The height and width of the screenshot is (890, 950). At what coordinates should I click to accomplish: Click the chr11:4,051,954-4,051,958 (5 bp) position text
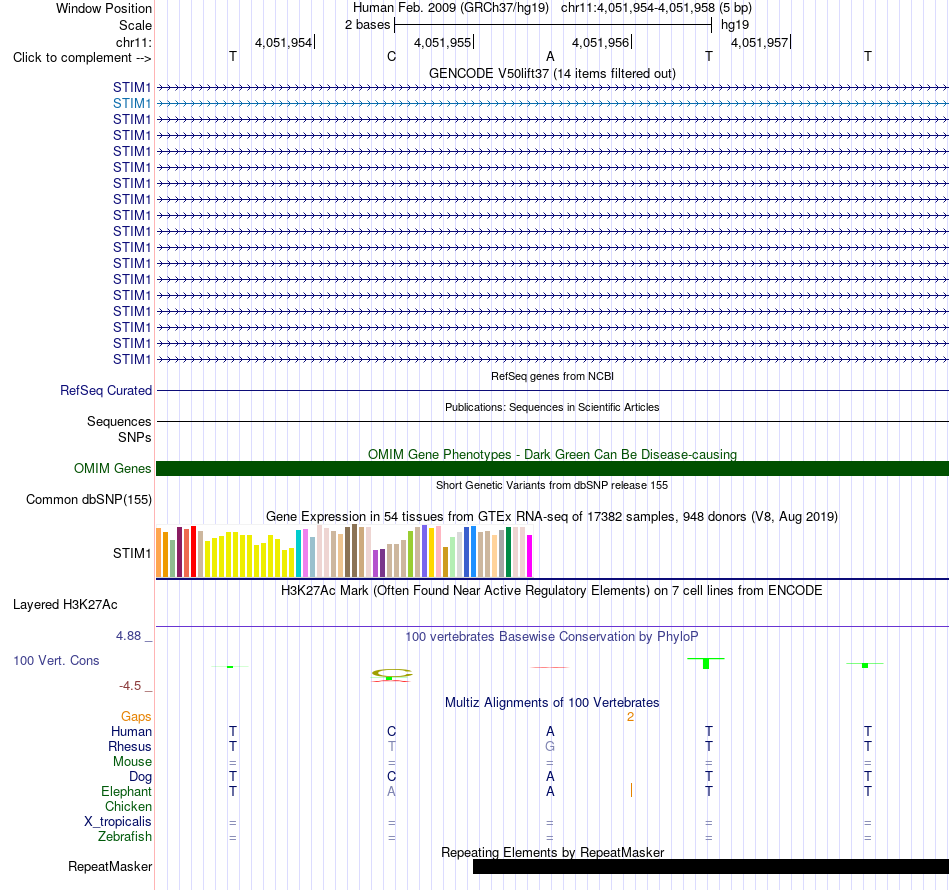coord(656,8)
